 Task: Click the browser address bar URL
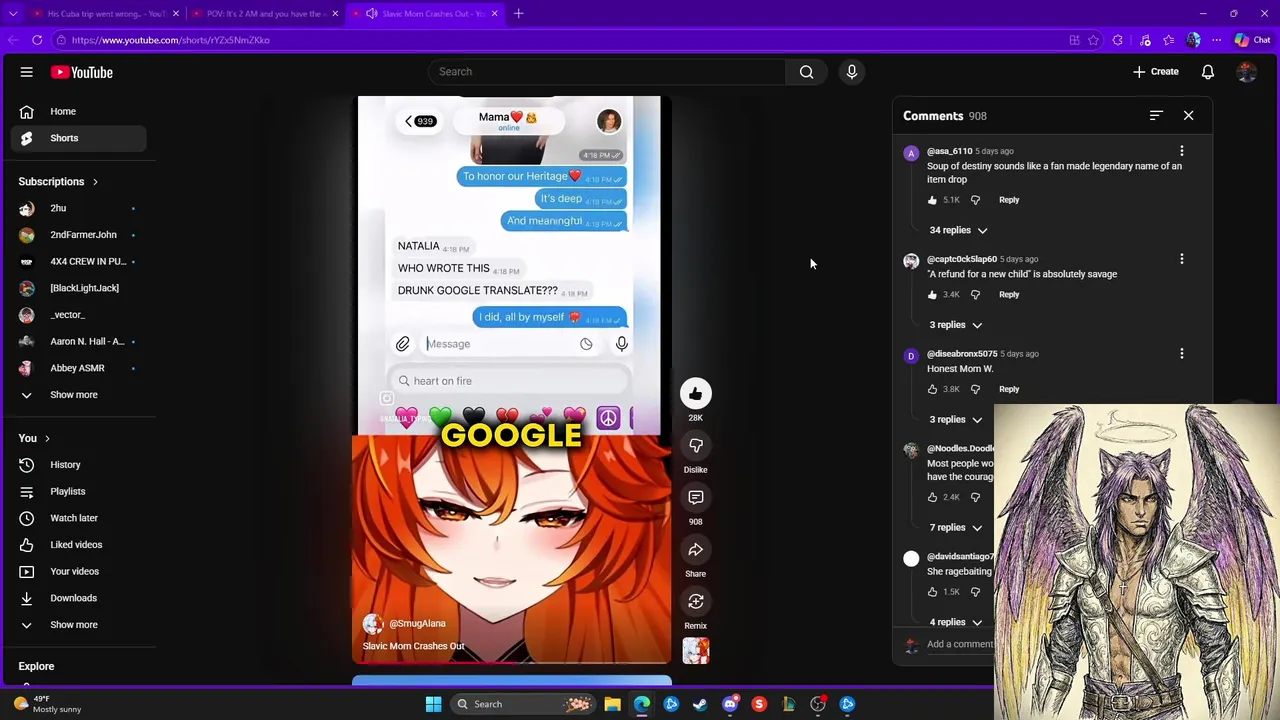170,40
